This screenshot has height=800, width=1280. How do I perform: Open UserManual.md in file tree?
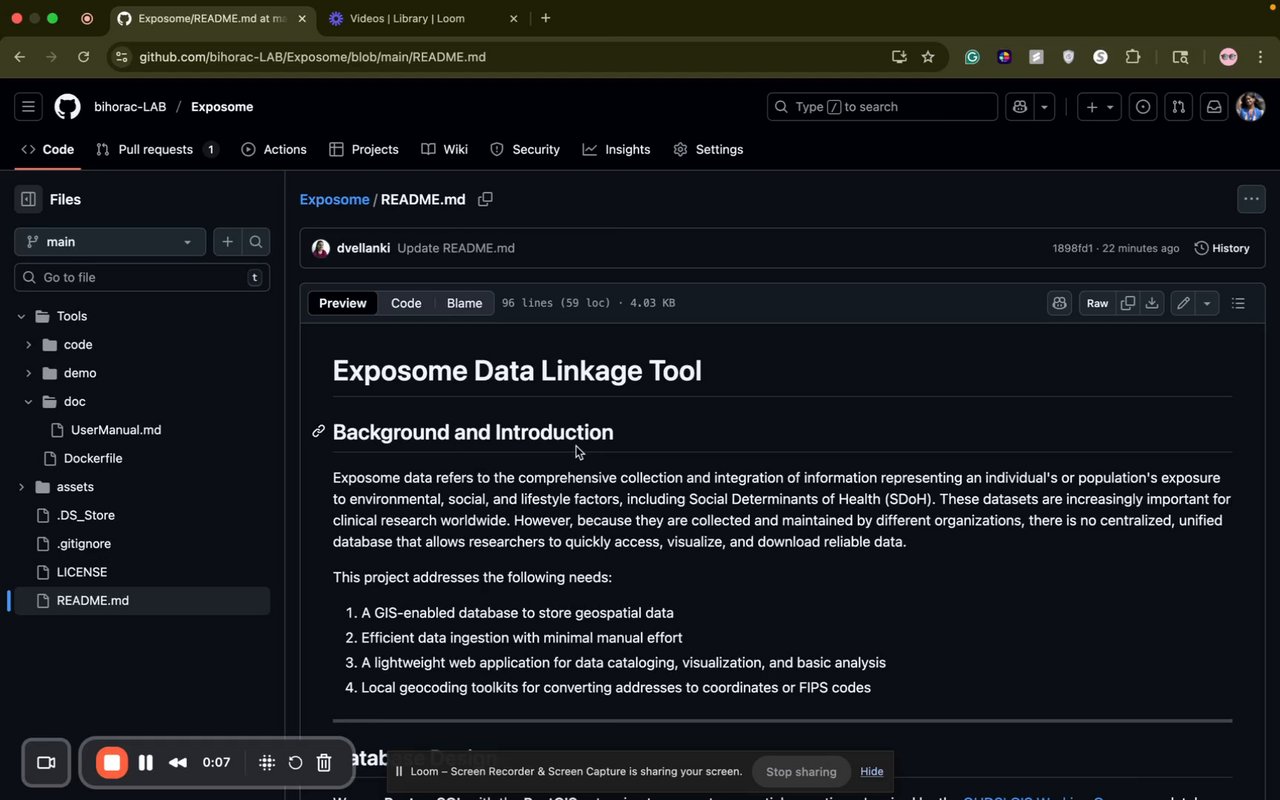click(x=116, y=430)
